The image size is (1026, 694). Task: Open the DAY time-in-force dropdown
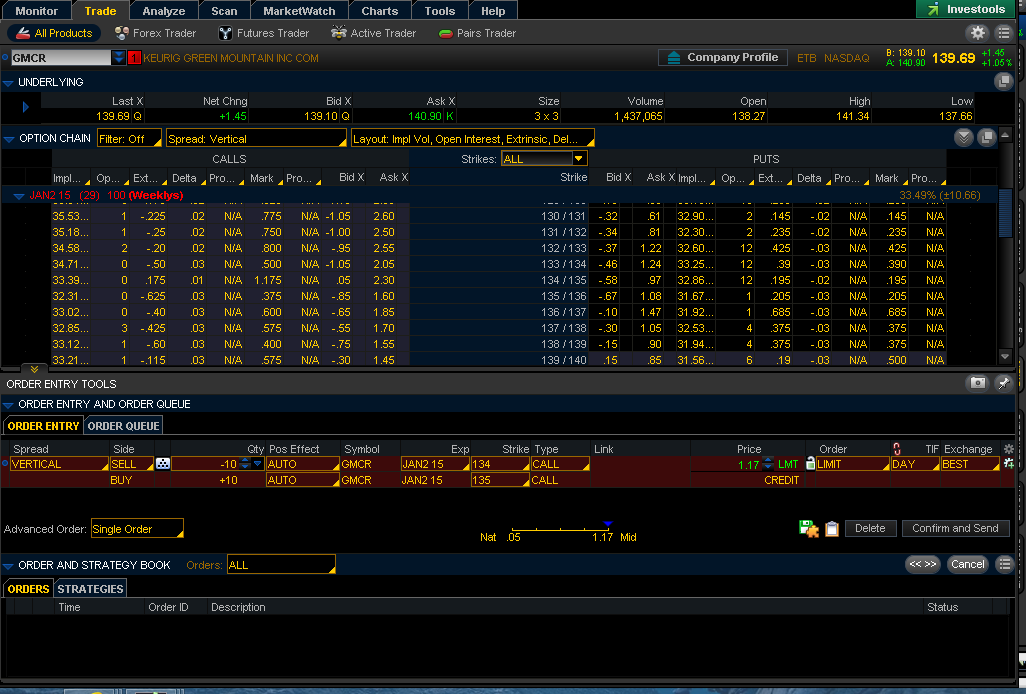(x=915, y=464)
